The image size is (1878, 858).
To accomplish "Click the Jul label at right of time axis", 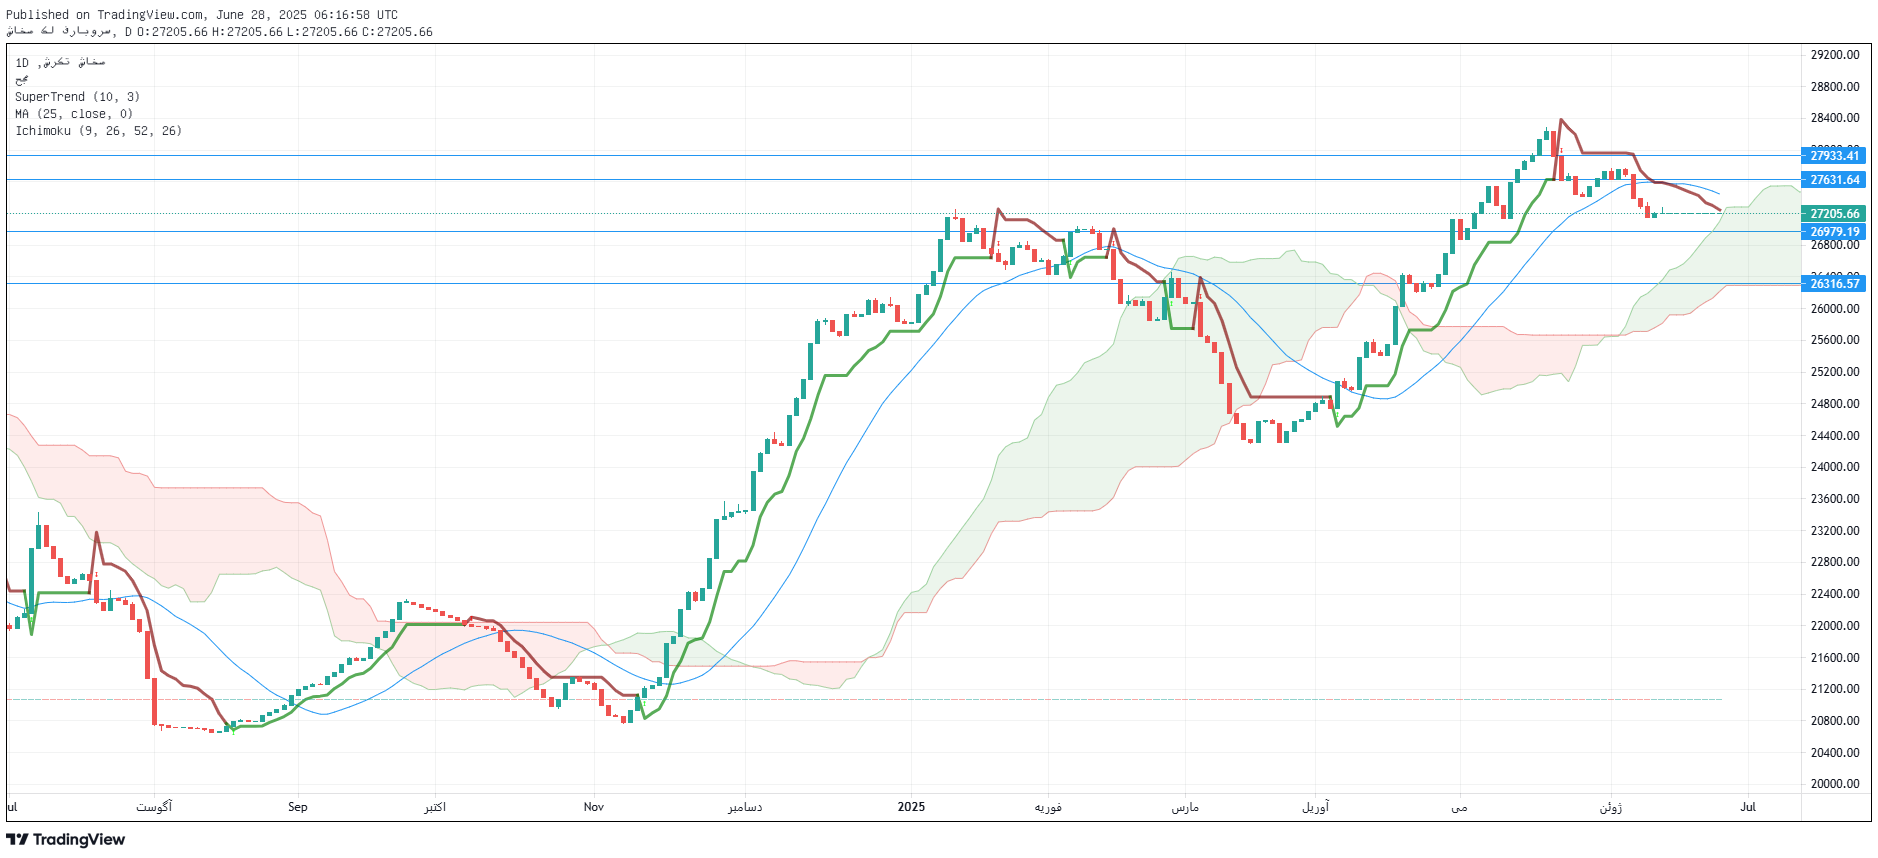I will (x=1748, y=807).
